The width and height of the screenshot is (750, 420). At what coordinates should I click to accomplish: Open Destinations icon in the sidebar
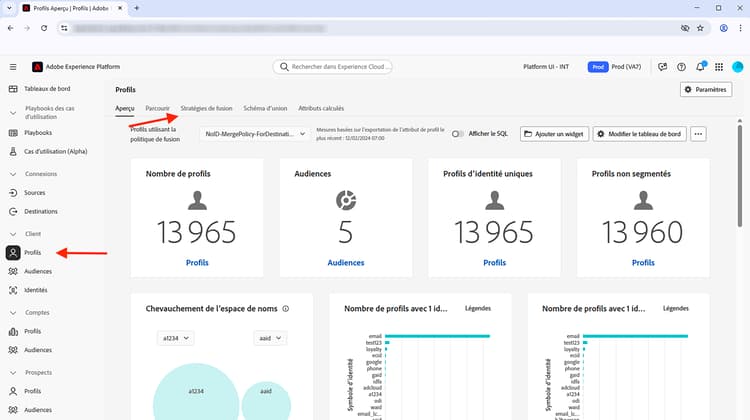(13, 211)
